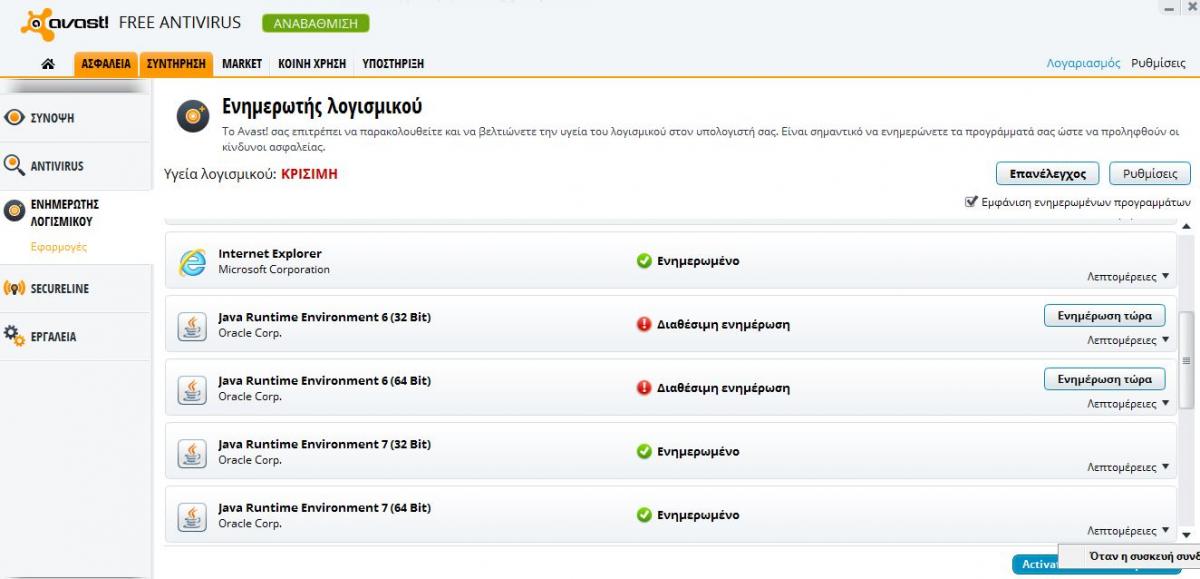The height and width of the screenshot is (579, 1200).
Task: Click the ΚΡΙΣΙΜΗ health status text
Action: [x=309, y=174]
